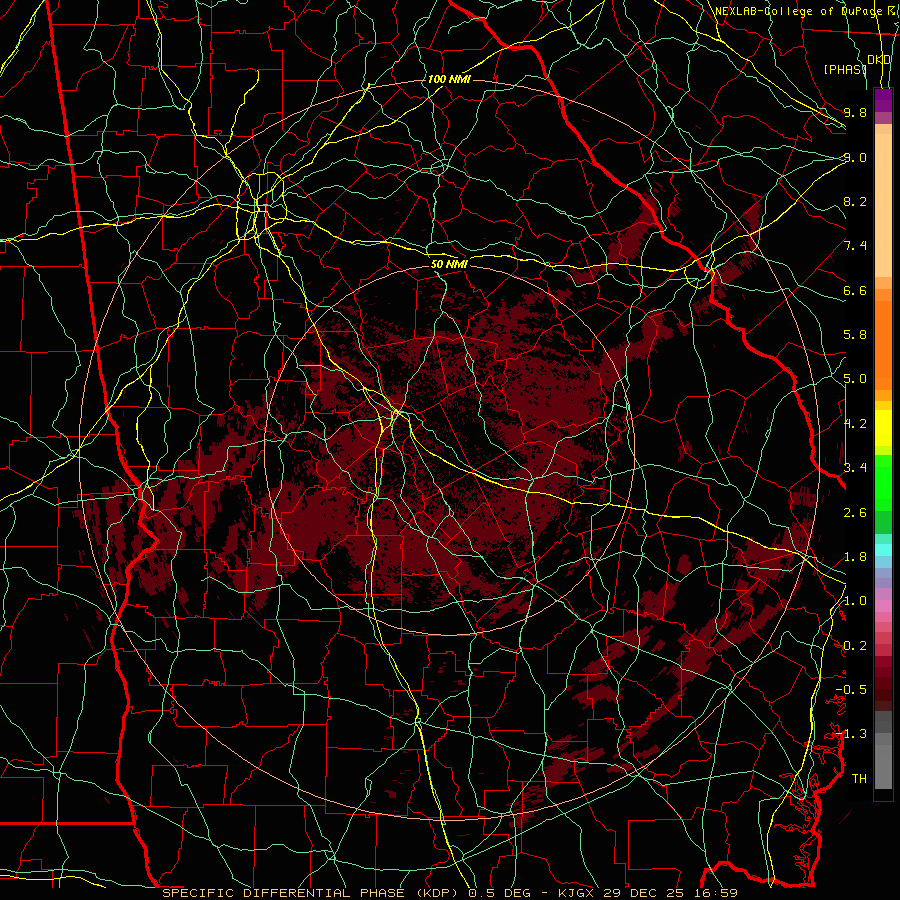Click the 5.8 value on the scale

tap(855, 335)
